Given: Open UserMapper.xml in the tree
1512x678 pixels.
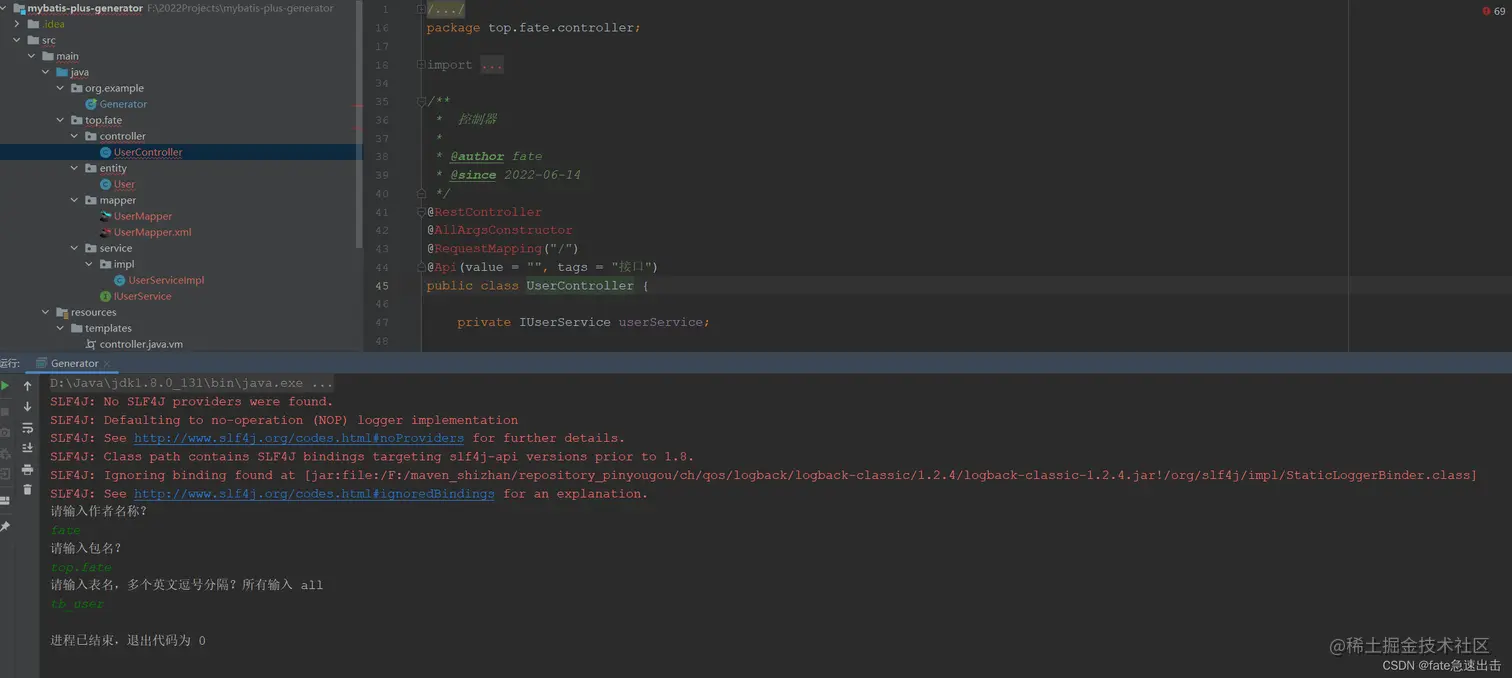Looking at the screenshot, I should 152,232.
